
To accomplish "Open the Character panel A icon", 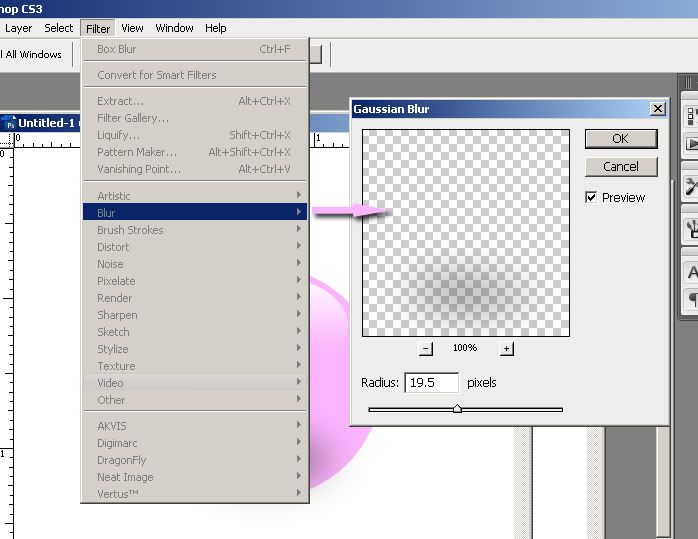I will click(692, 272).
